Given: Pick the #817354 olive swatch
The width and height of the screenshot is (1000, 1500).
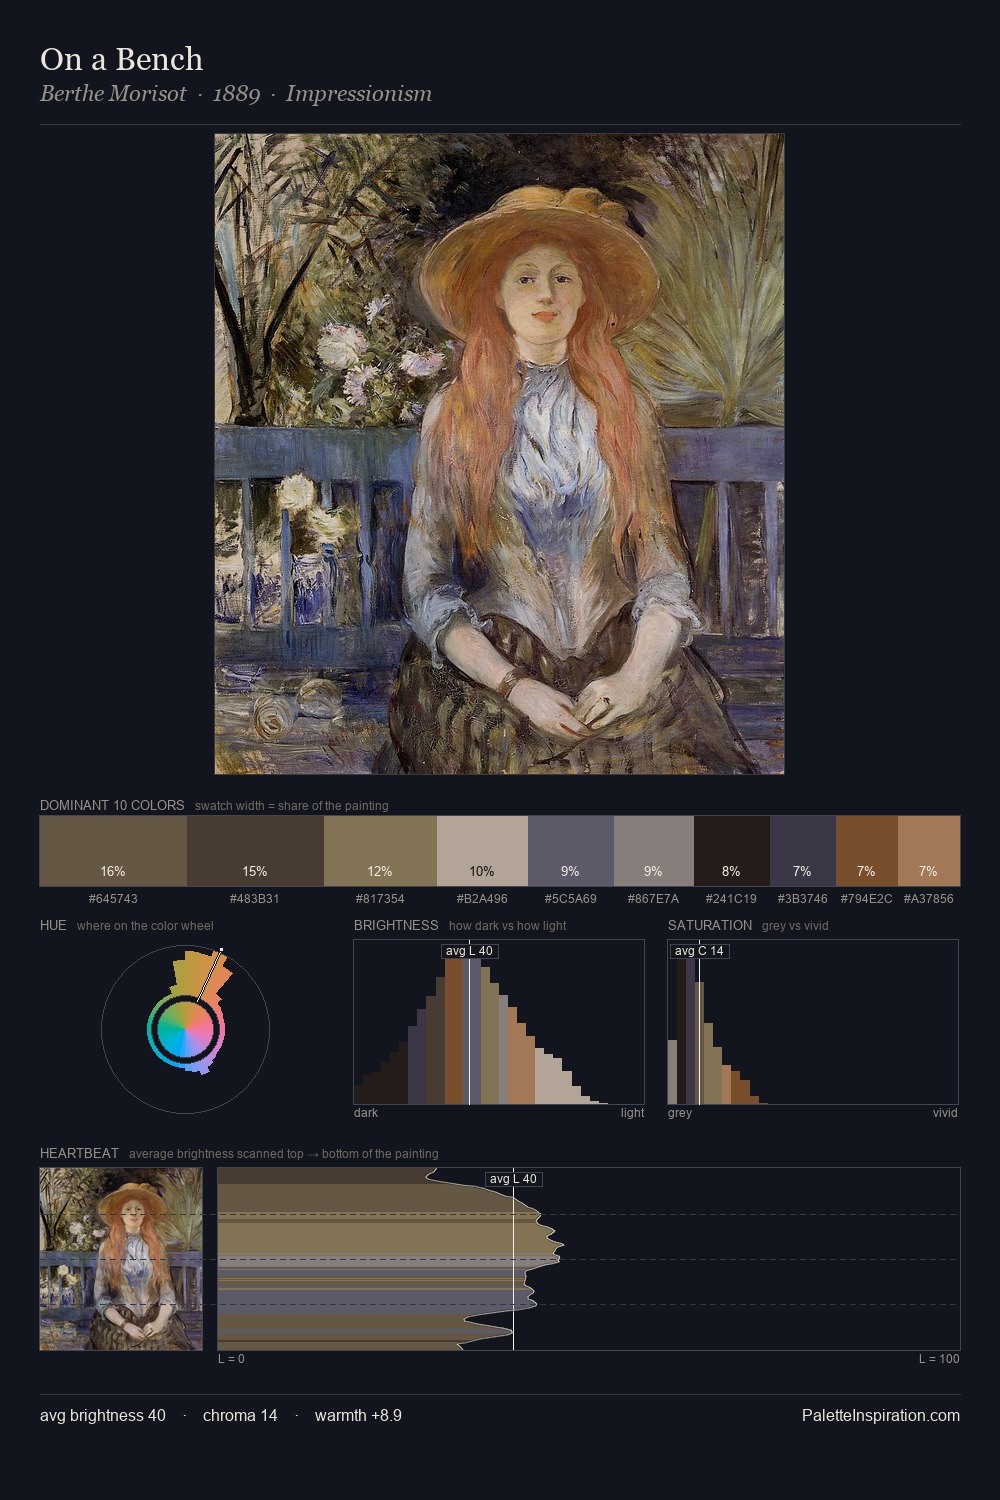Looking at the screenshot, I should 380,851.
